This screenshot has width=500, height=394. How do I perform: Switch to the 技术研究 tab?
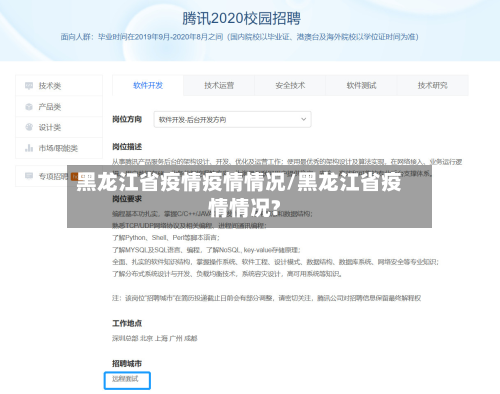coord(433,86)
